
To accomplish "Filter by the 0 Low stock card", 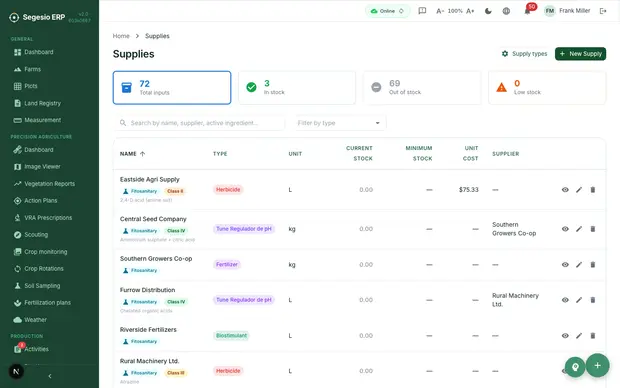I will pos(547,88).
